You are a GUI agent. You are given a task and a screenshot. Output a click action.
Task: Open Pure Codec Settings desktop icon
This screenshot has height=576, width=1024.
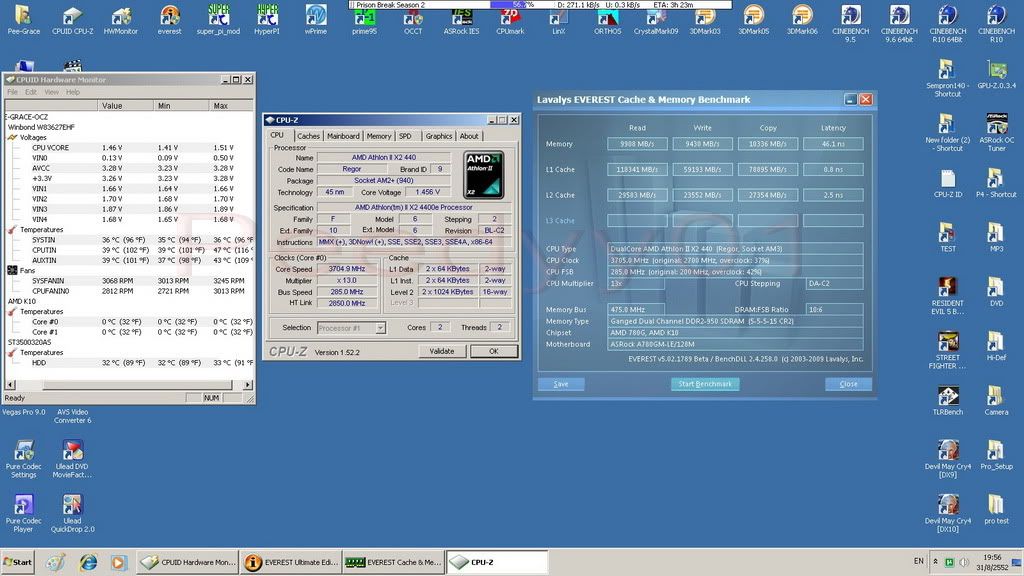tap(24, 459)
